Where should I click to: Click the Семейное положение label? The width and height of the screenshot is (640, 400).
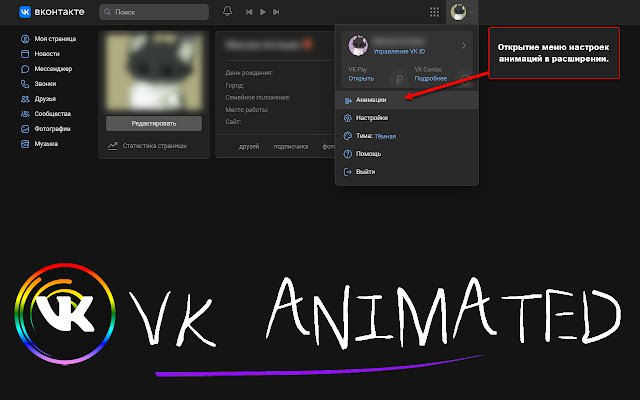[x=258, y=98]
